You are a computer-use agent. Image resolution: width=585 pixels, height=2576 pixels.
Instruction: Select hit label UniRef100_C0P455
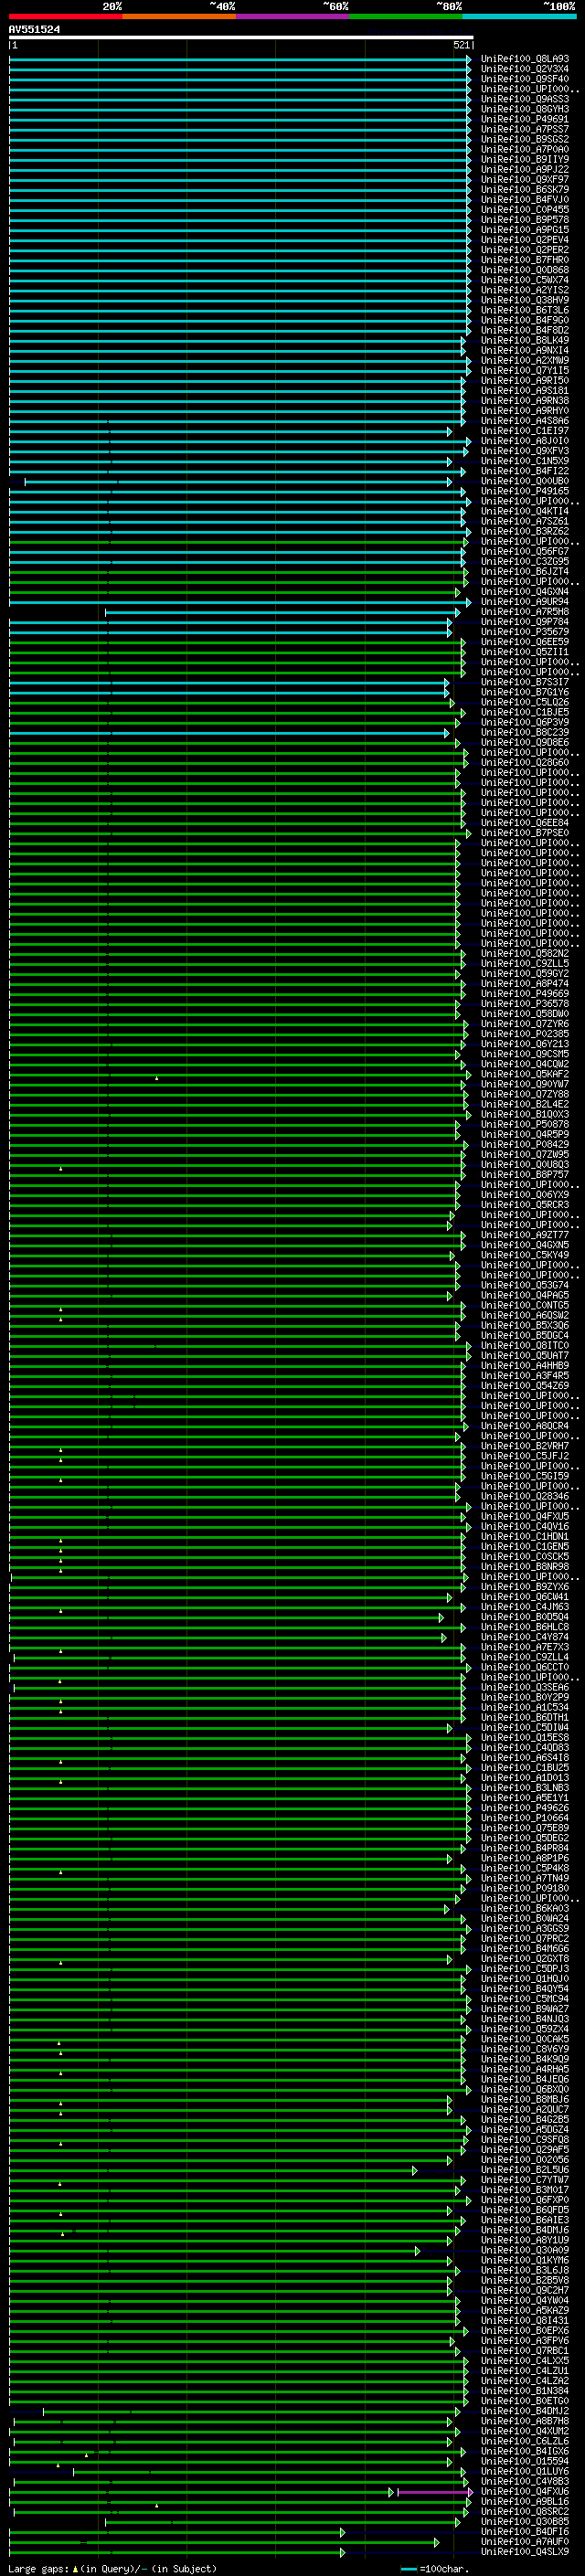(x=525, y=210)
